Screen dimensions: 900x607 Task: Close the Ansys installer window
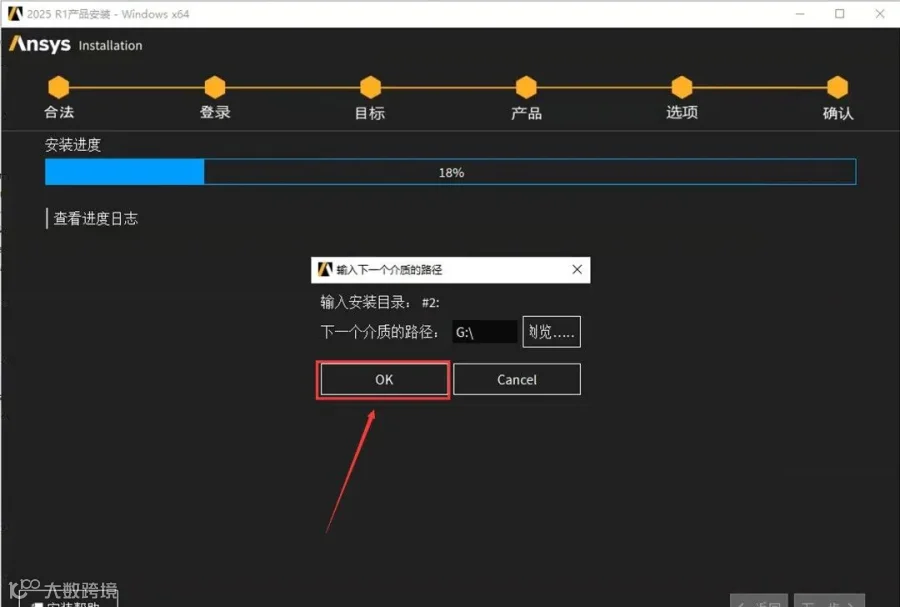pos(880,14)
